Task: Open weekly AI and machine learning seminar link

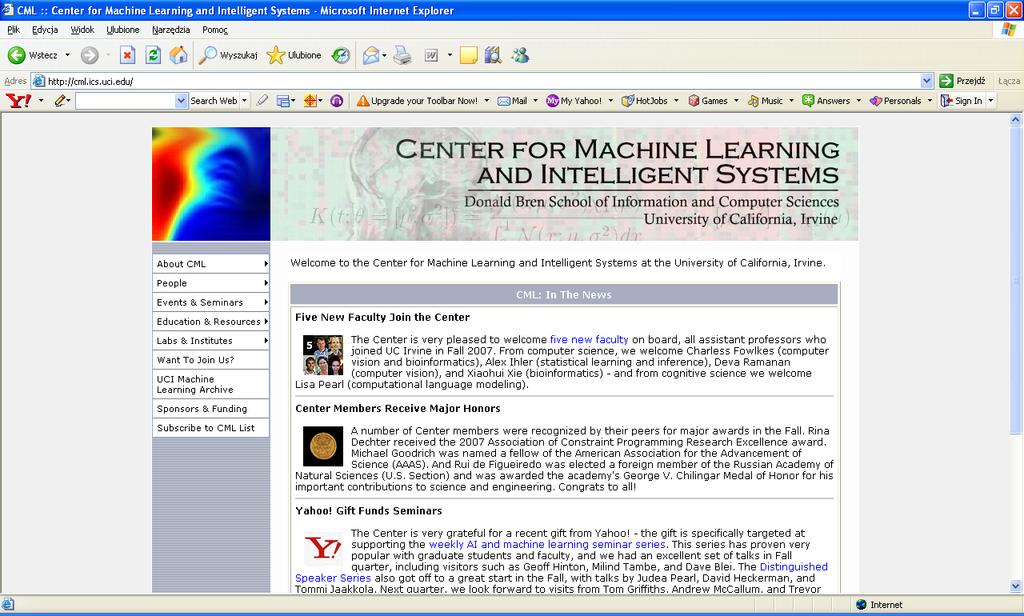Action: [547, 544]
